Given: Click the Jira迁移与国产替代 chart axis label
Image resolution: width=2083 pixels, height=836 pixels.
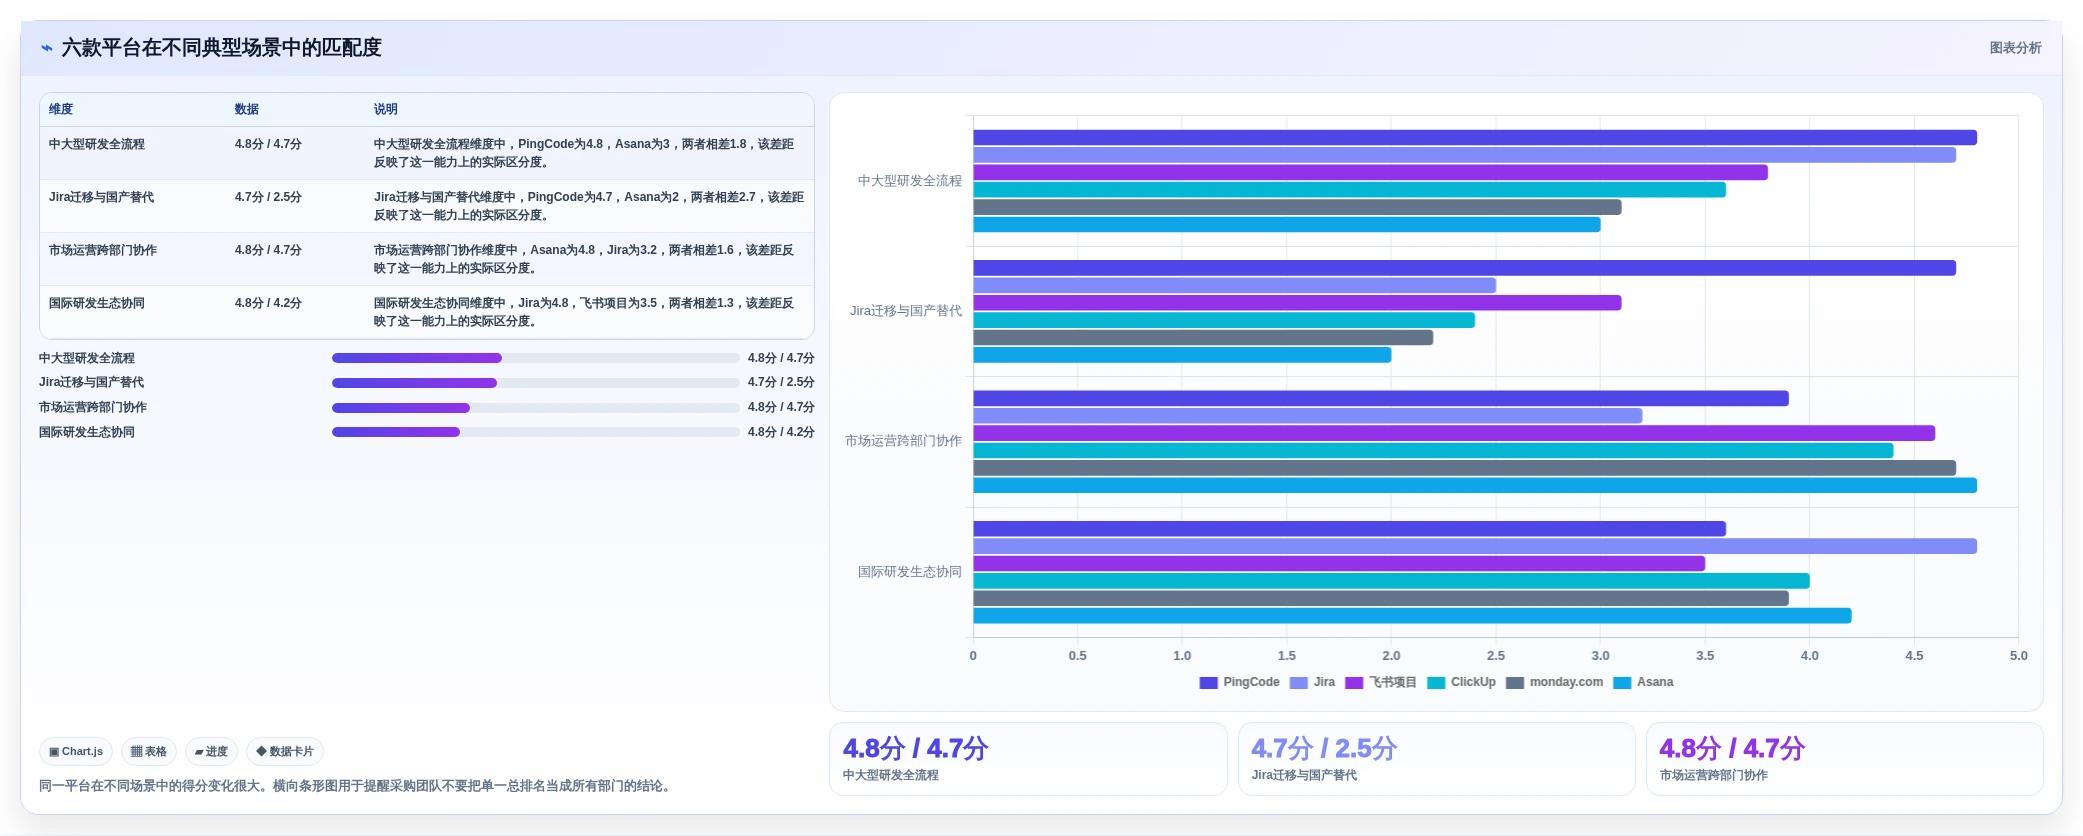Looking at the screenshot, I should tap(906, 311).
